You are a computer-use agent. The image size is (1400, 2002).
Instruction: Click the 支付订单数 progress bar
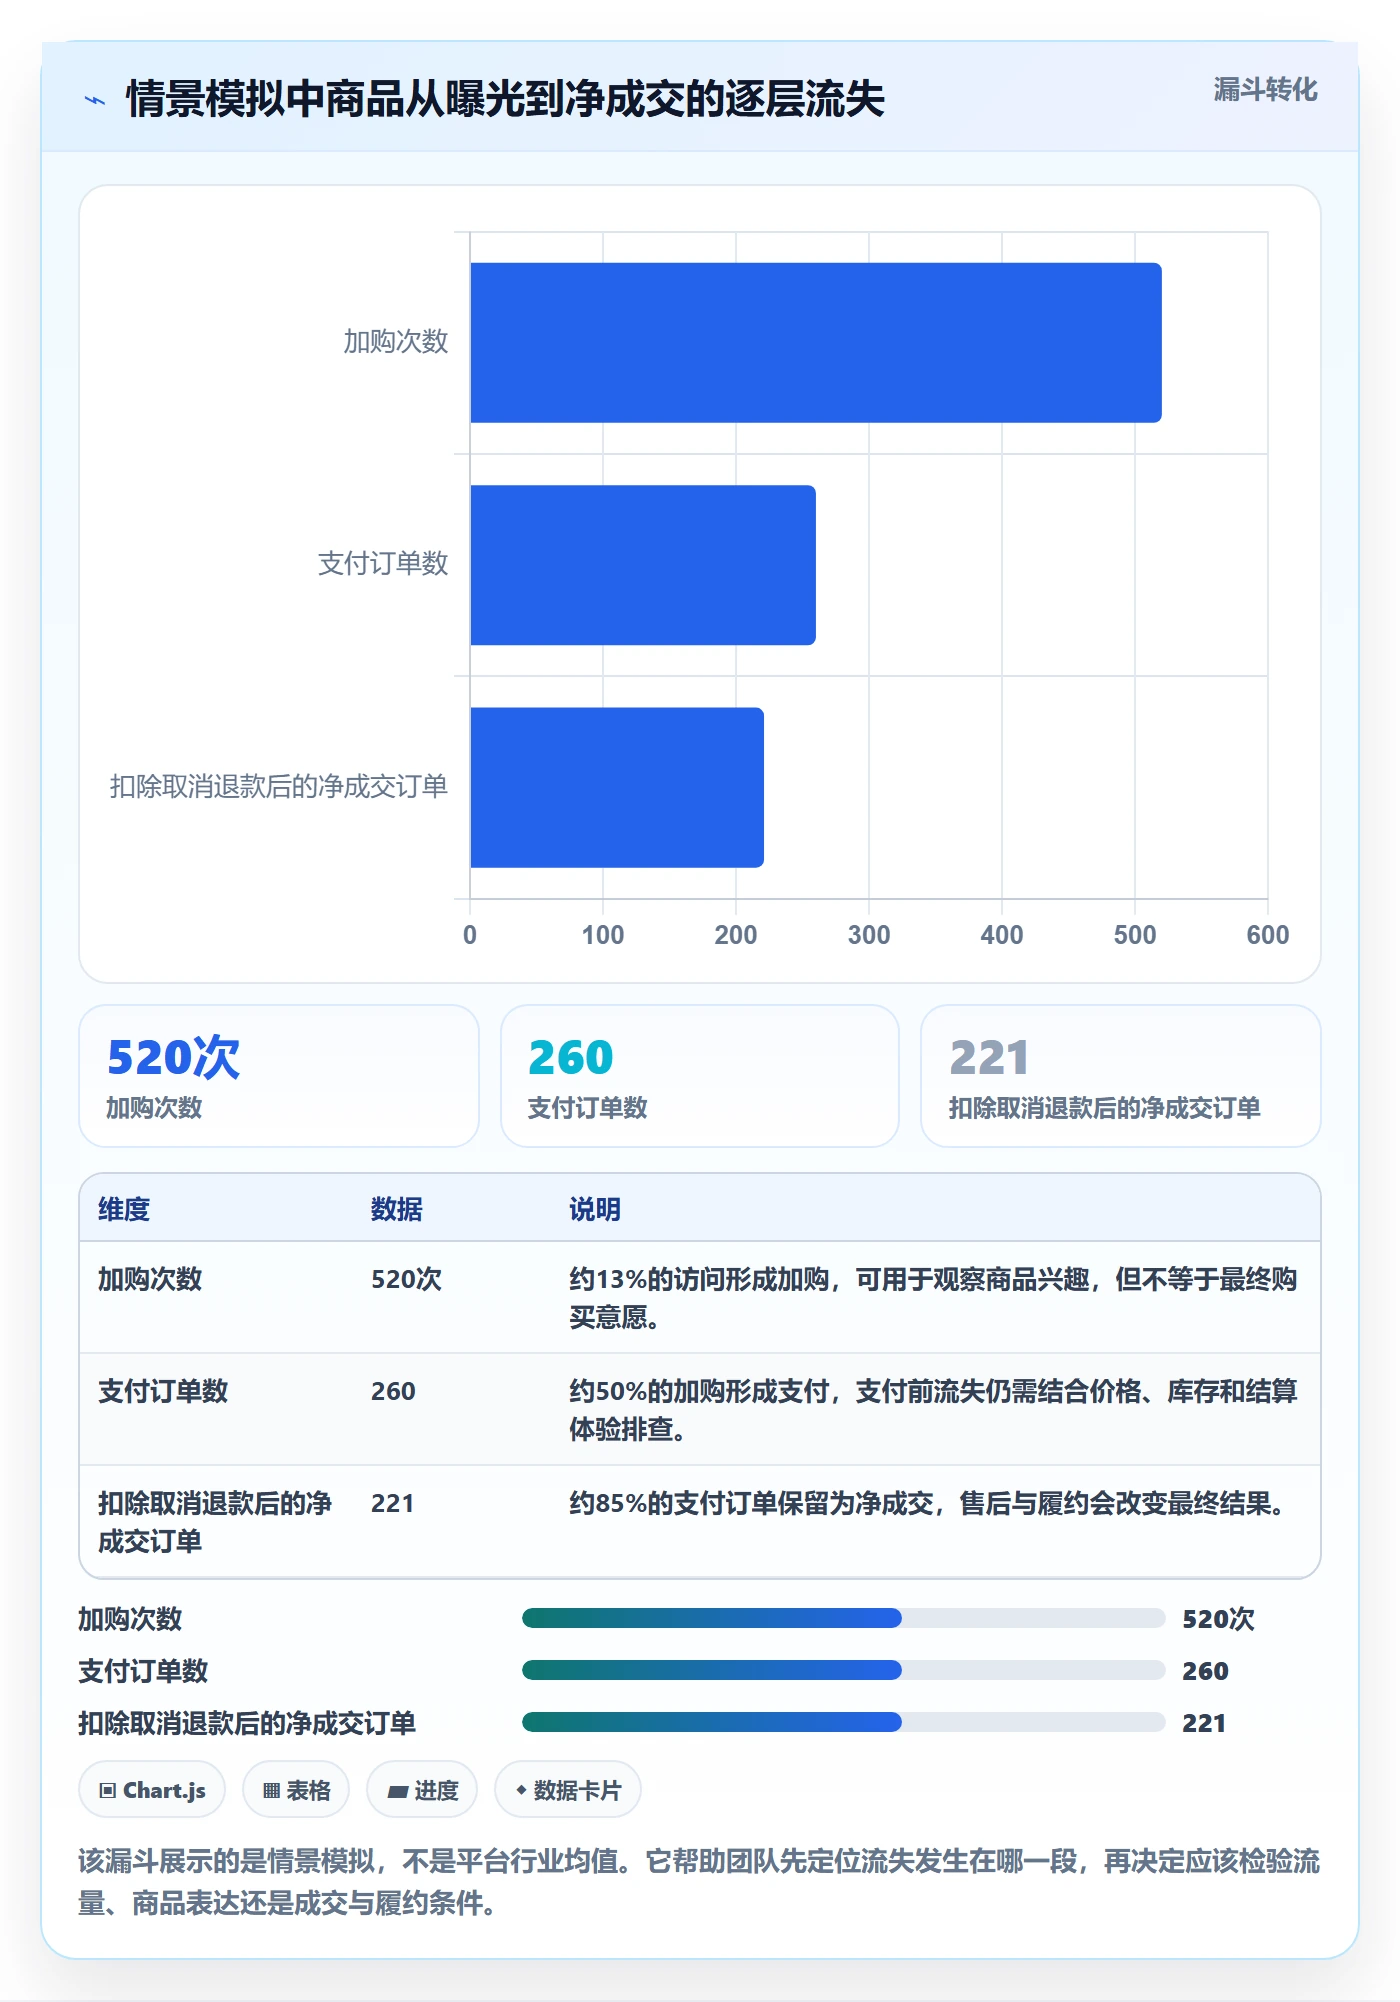[844, 1670]
